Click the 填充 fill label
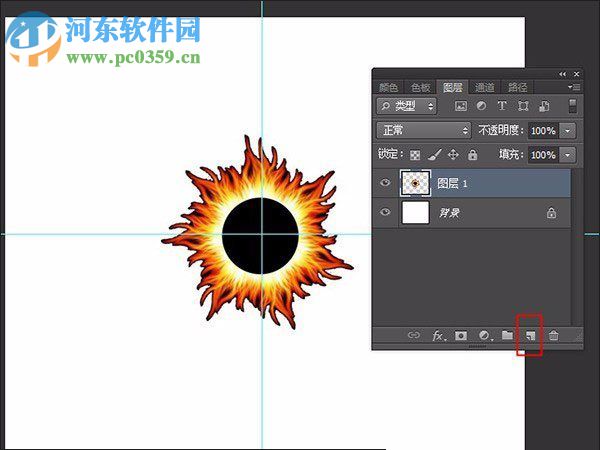The width and height of the screenshot is (600, 450). pos(511,155)
